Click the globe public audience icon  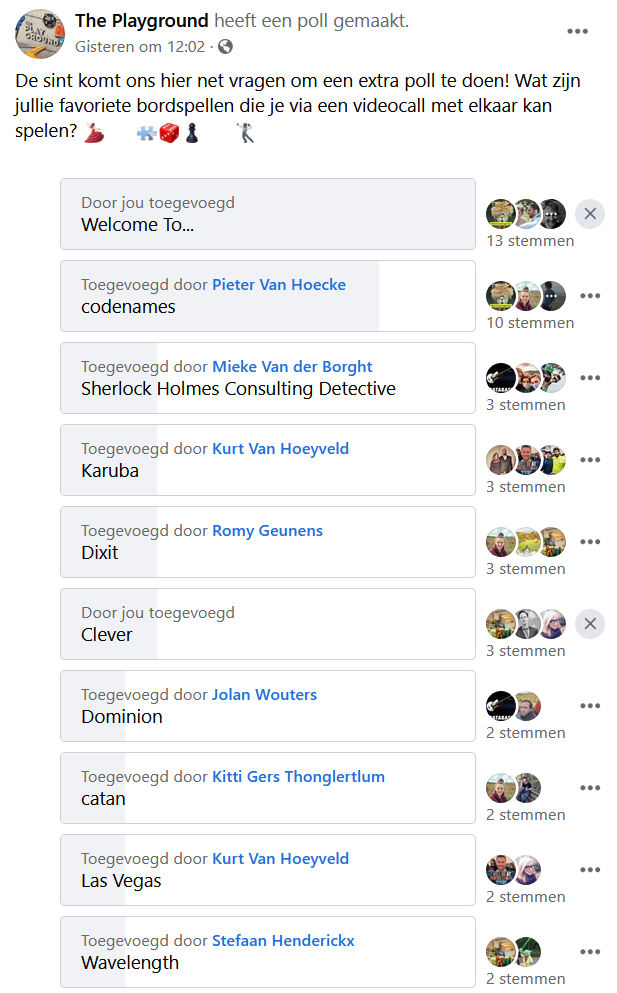(226, 46)
